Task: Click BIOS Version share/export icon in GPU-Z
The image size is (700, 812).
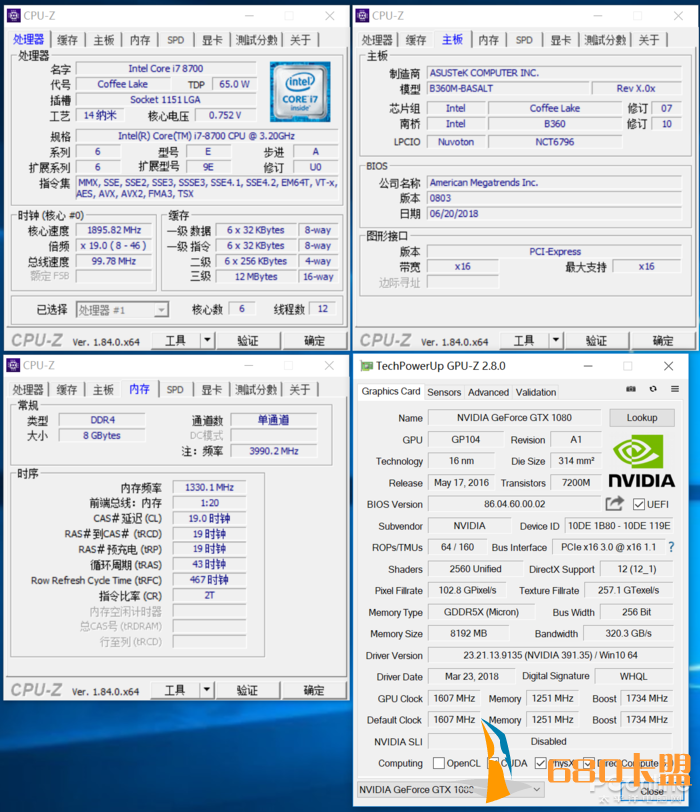Action: click(x=615, y=503)
